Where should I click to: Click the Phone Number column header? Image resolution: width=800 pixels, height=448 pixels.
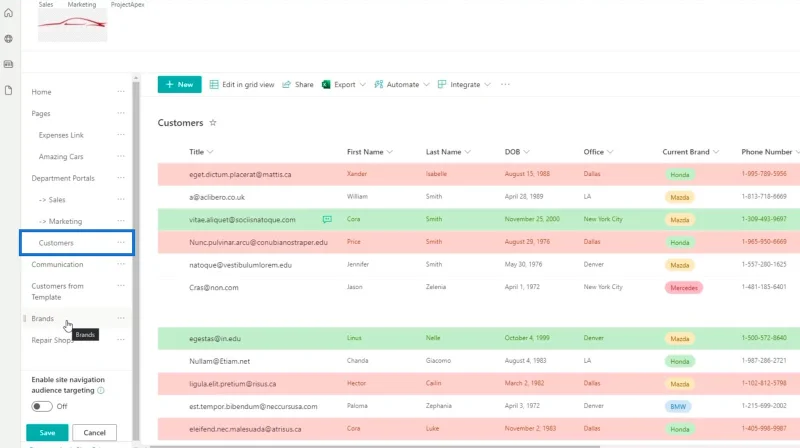tap(766, 152)
